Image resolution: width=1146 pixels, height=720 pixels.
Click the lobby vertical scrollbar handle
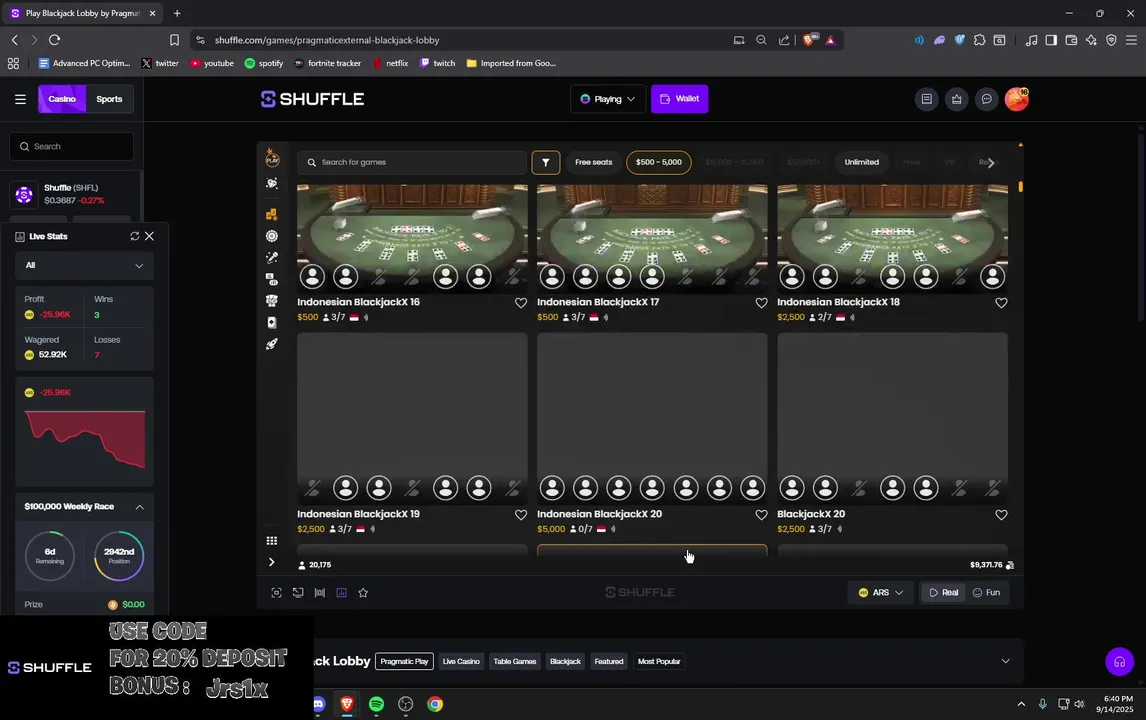click(x=1020, y=186)
